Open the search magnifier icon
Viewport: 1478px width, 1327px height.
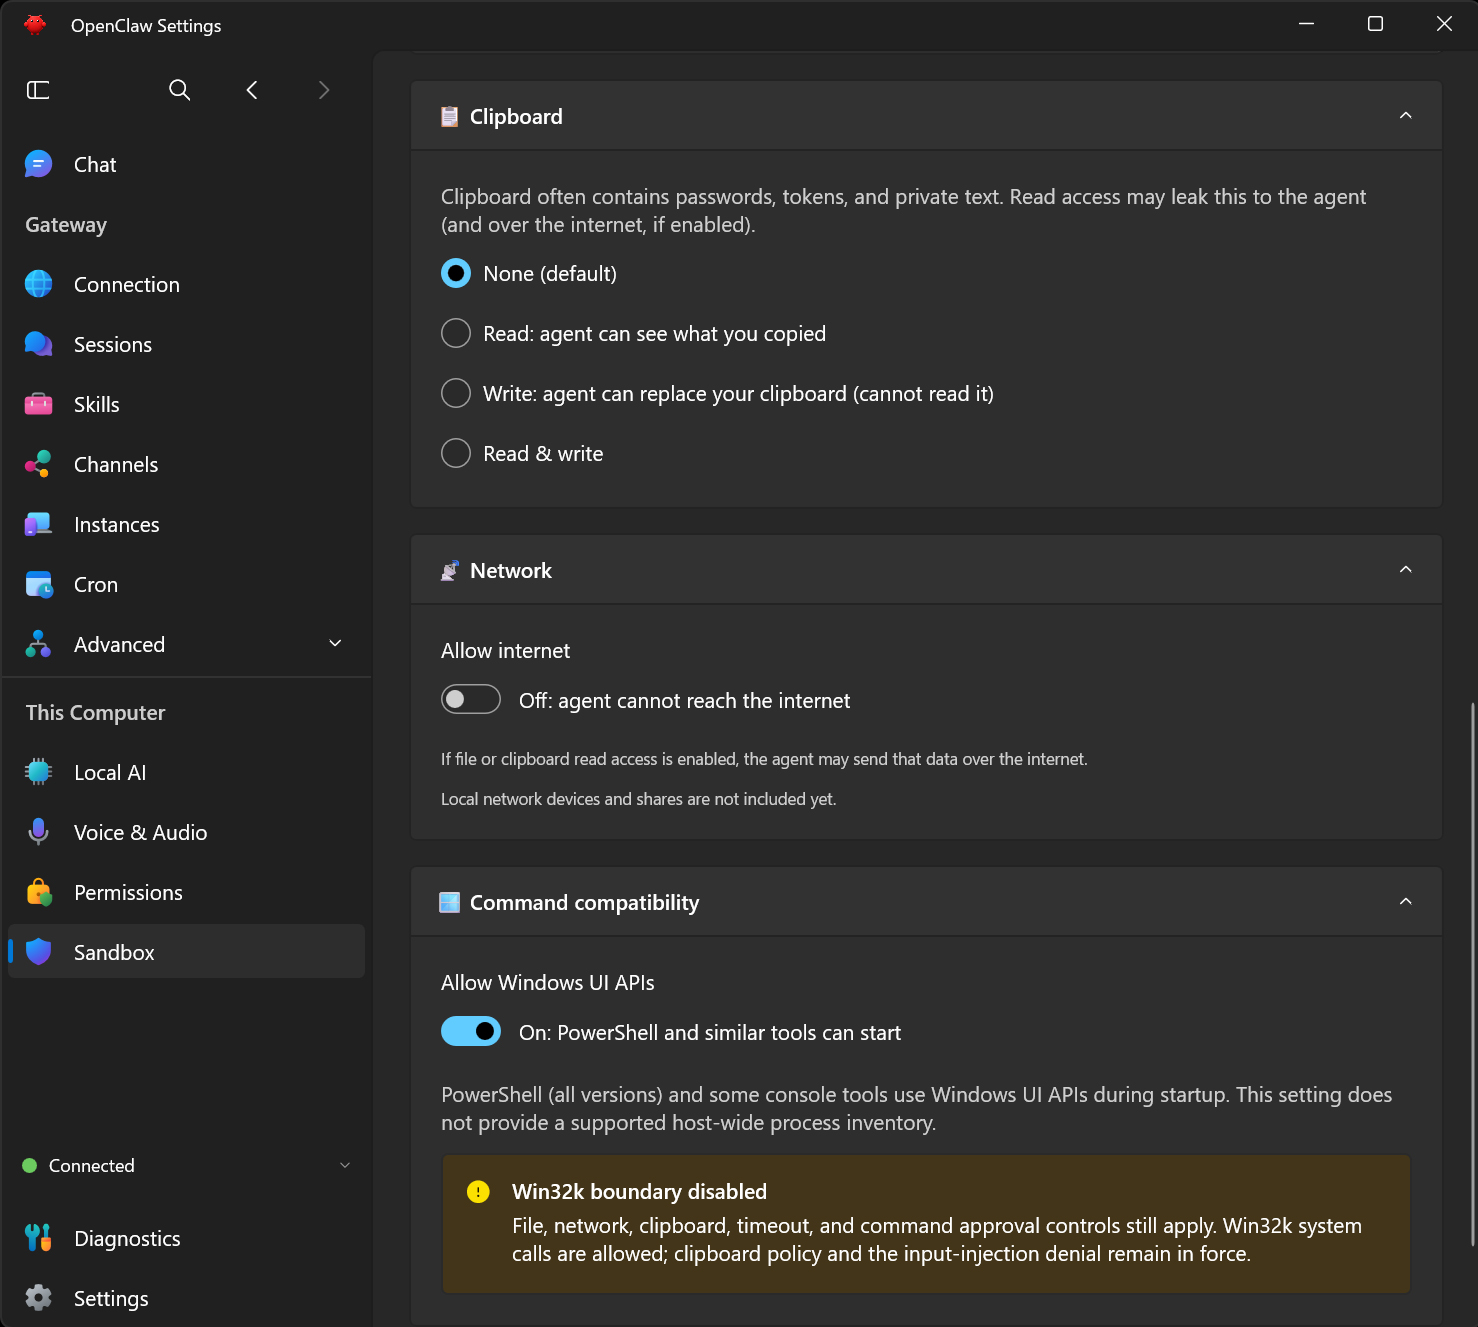point(180,90)
